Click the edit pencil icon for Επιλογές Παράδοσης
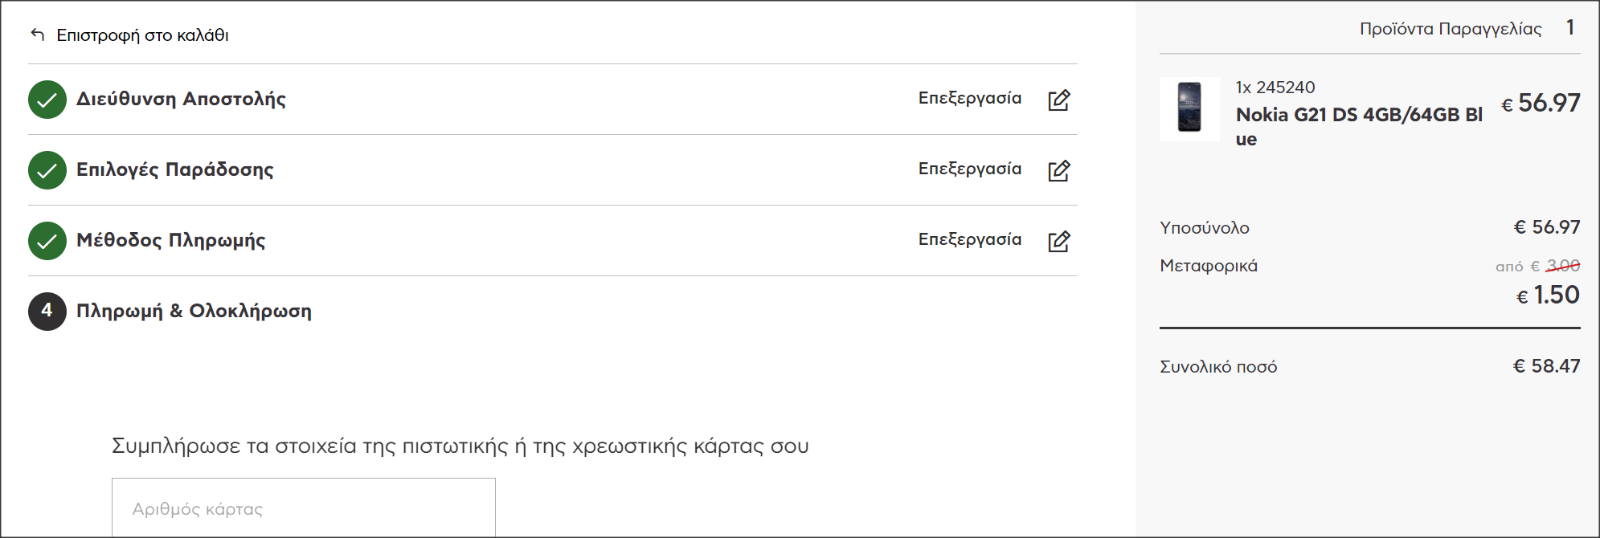The height and width of the screenshot is (538, 1600). (x=1059, y=171)
